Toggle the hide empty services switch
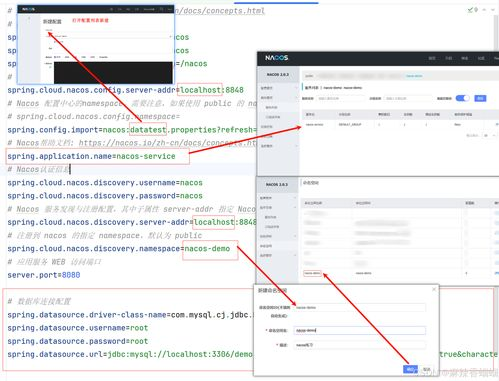 click(462, 98)
